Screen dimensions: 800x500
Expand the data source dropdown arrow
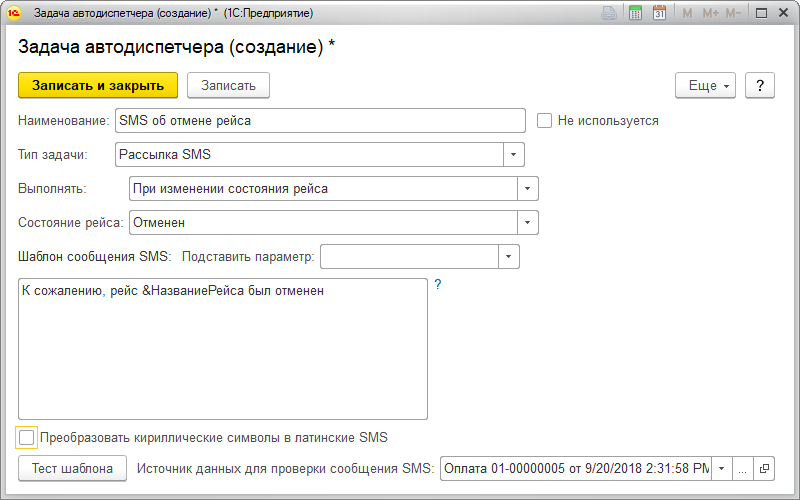tap(722, 468)
